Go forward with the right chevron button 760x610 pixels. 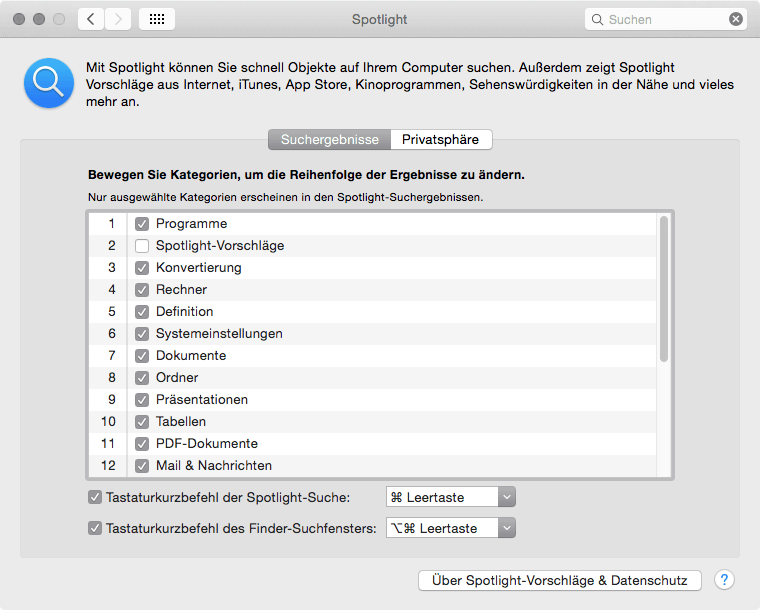pos(118,19)
